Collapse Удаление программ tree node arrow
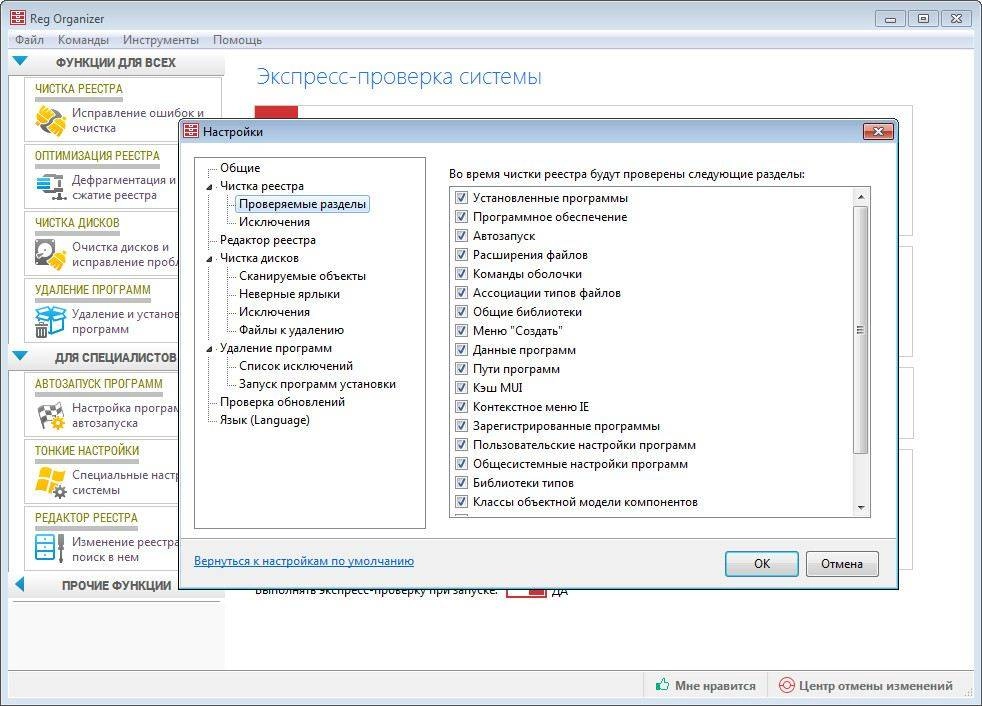Viewport: 982px width, 706px height. (x=210, y=349)
